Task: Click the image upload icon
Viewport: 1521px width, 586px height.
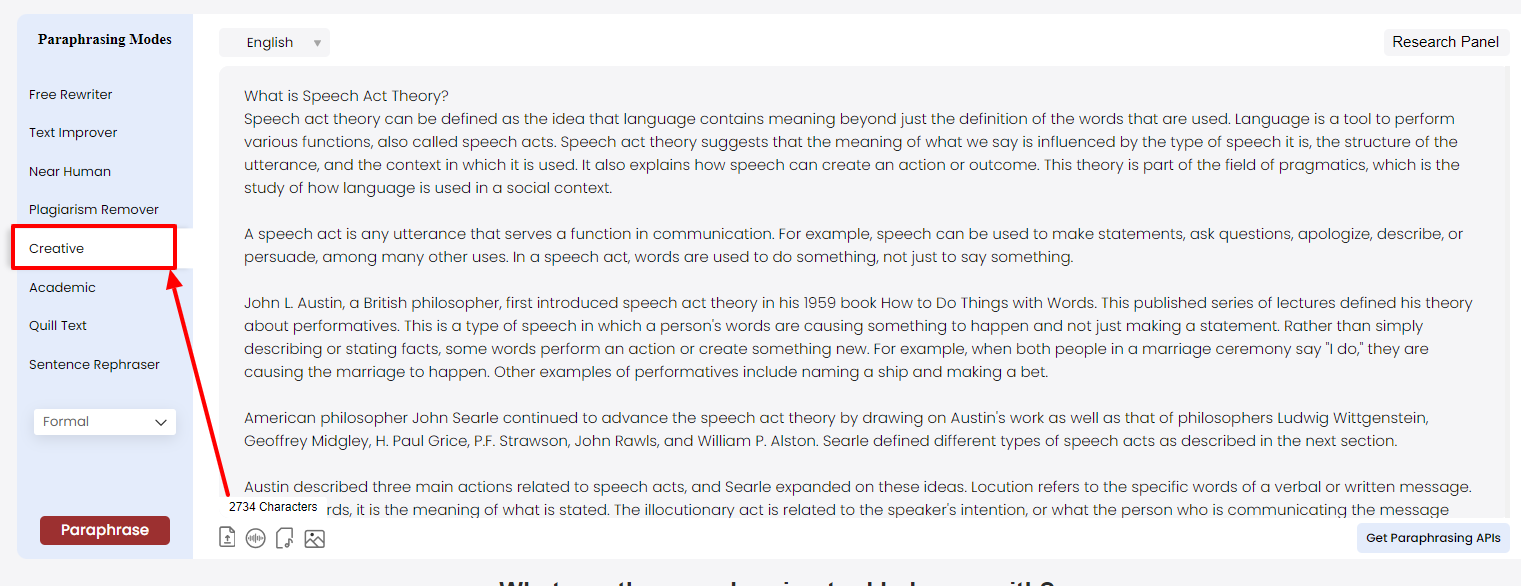Action: pos(314,539)
